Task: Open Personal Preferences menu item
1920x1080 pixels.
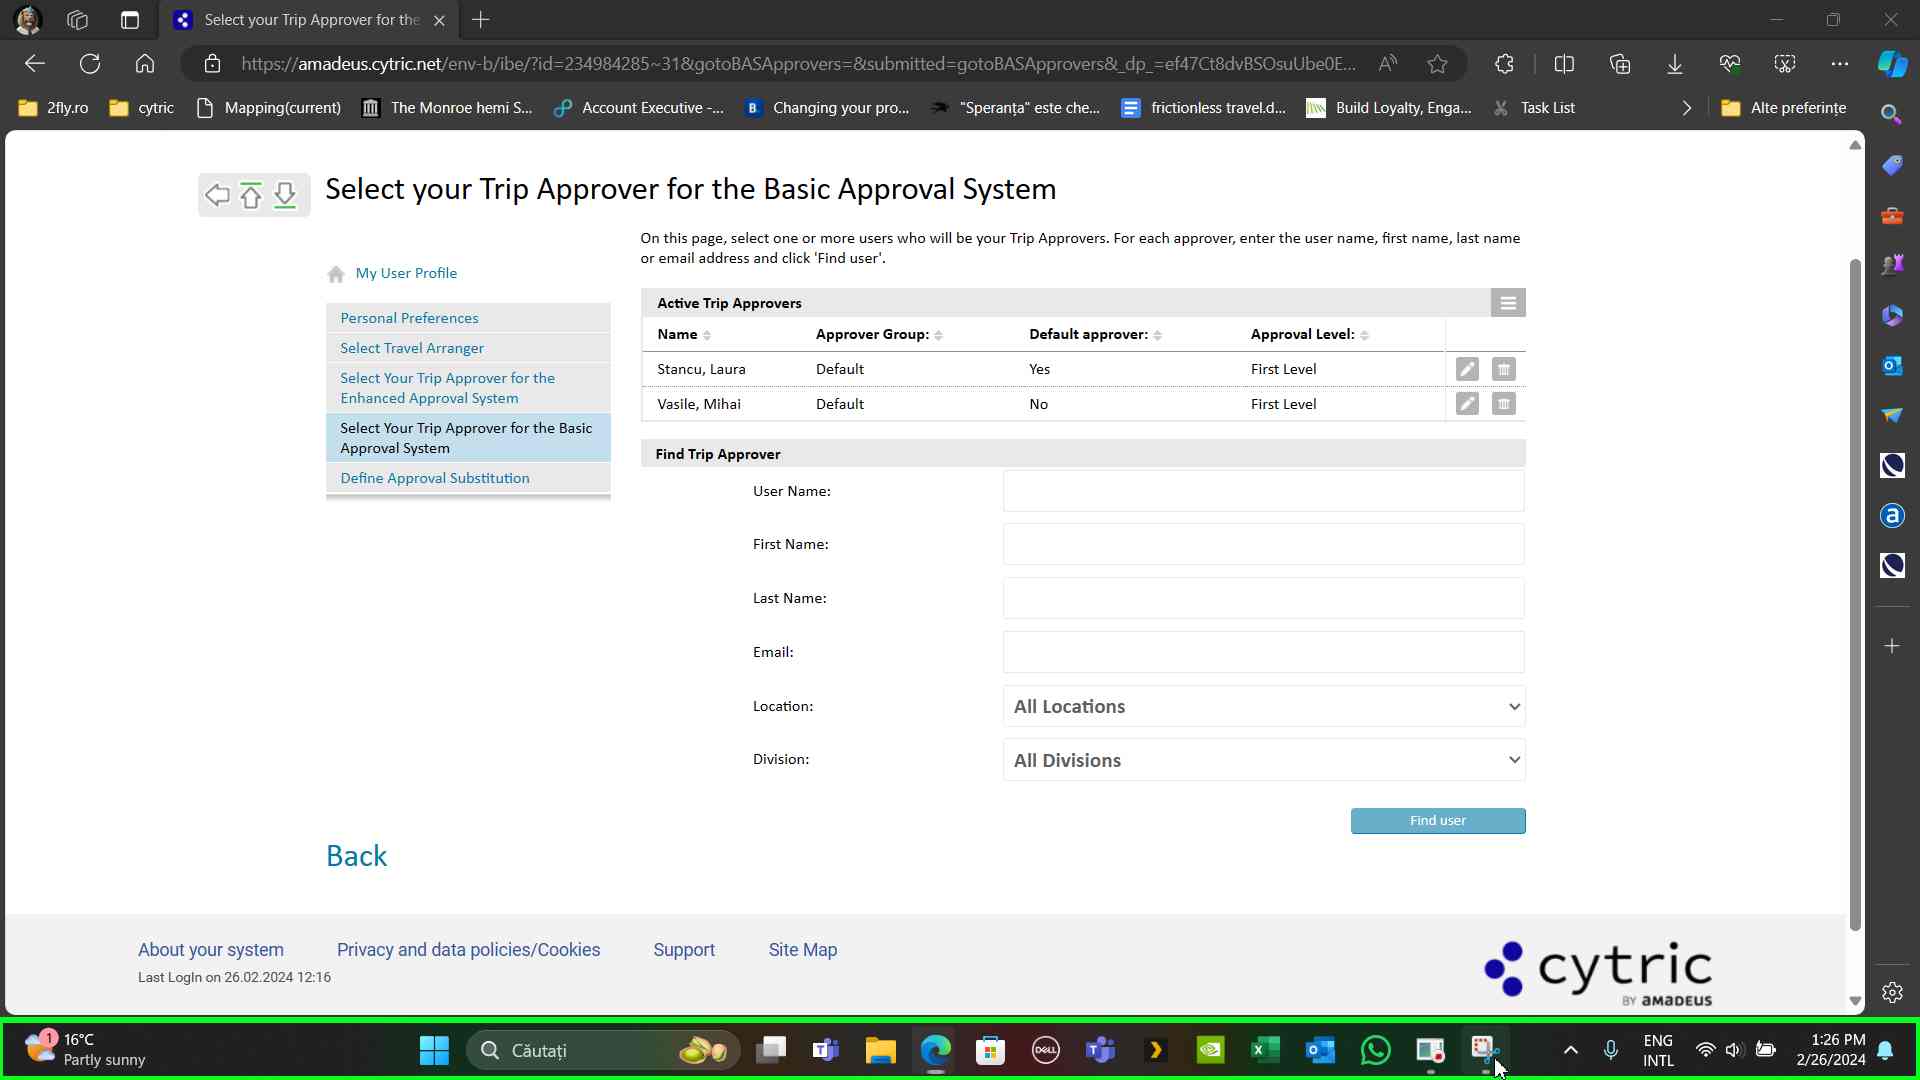Action: point(409,318)
